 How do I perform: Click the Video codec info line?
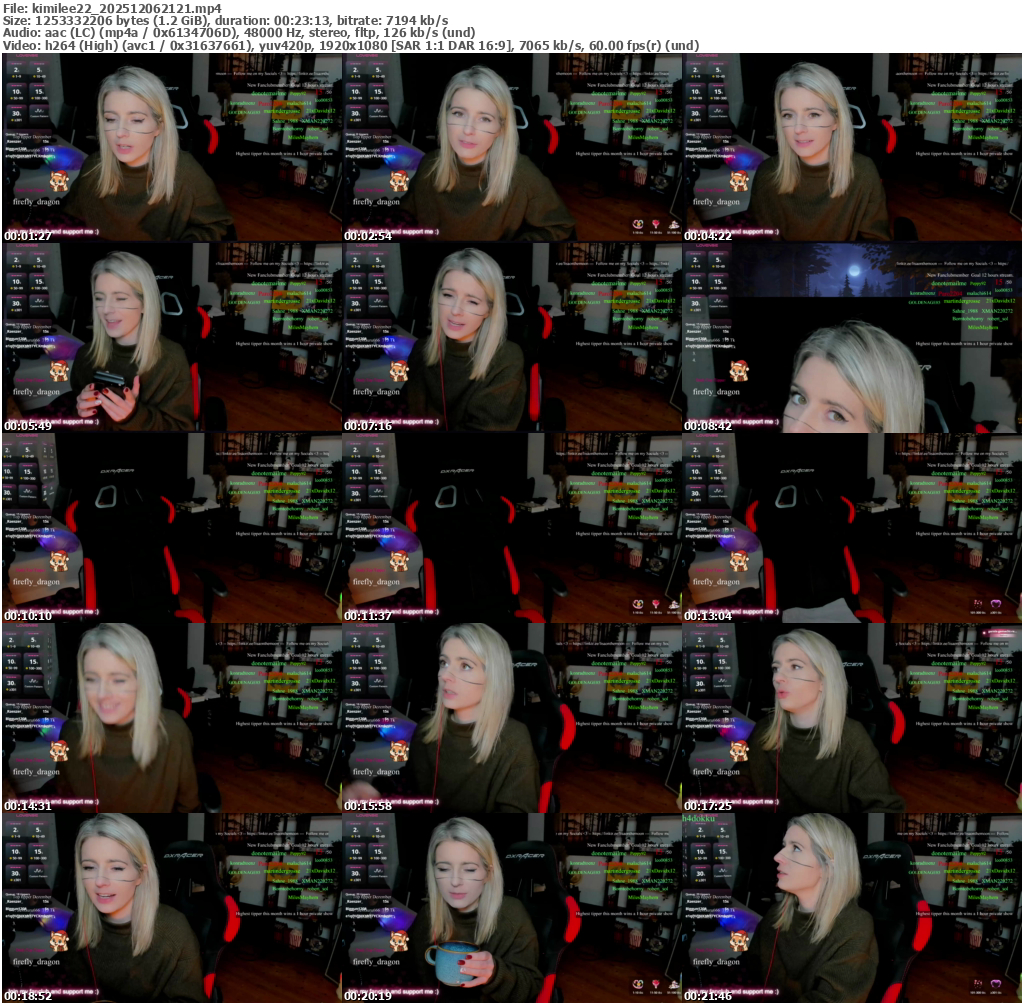(350, 46)
